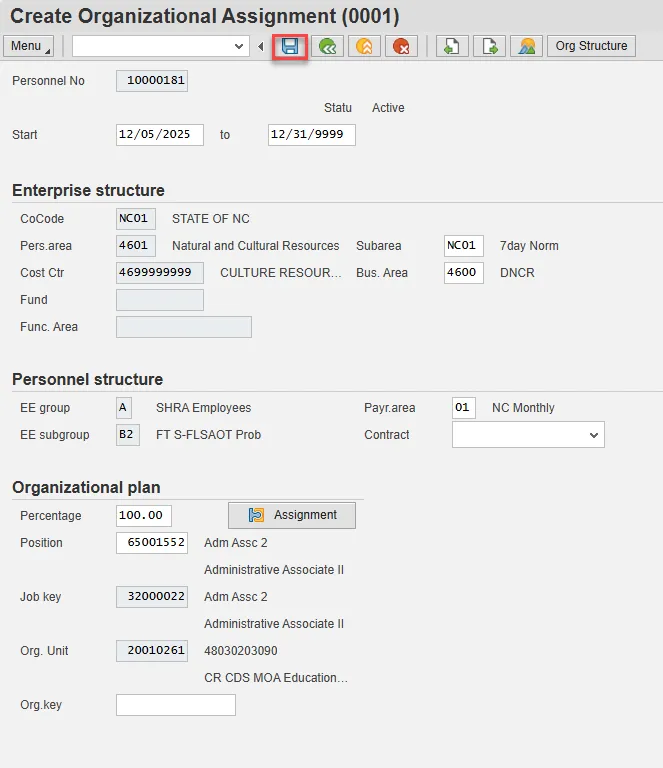Image resolution: width=663 pixels, height=768 pixels.
Task: Click the small arrow beside the command field
Action: (x=261, y=46)
